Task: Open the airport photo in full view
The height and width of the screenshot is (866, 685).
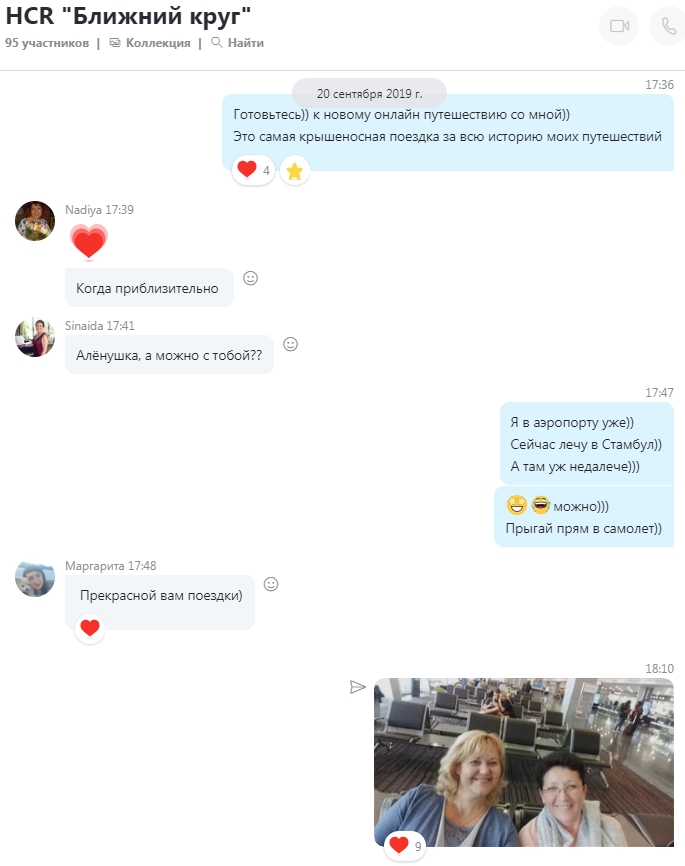Action: tap(524, 762)
